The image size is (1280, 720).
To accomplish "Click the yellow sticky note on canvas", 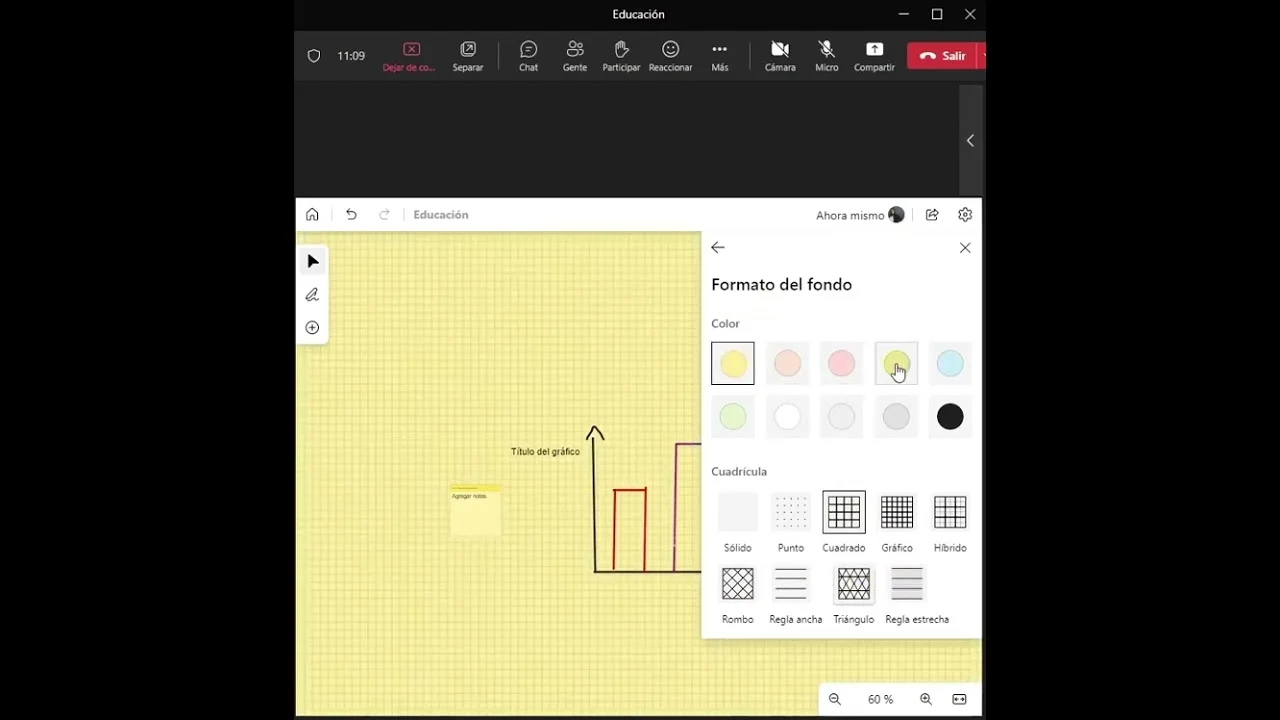I will 475,511.
